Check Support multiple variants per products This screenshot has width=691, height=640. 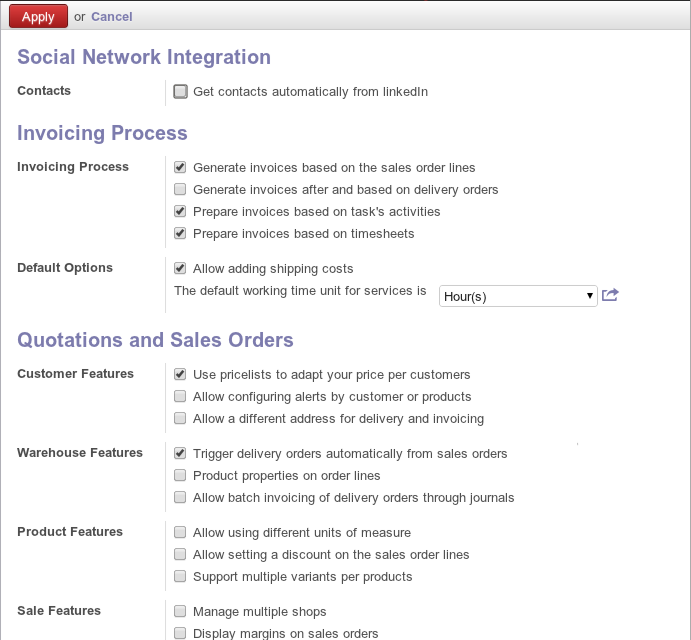[180, 577]
